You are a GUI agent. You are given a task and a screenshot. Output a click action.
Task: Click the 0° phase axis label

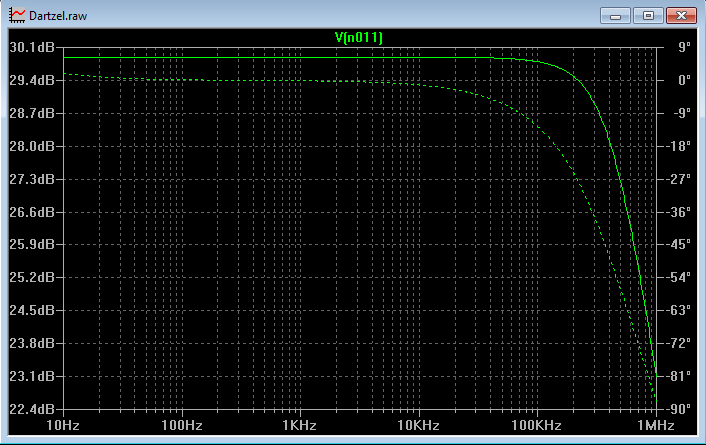point(684,80)
